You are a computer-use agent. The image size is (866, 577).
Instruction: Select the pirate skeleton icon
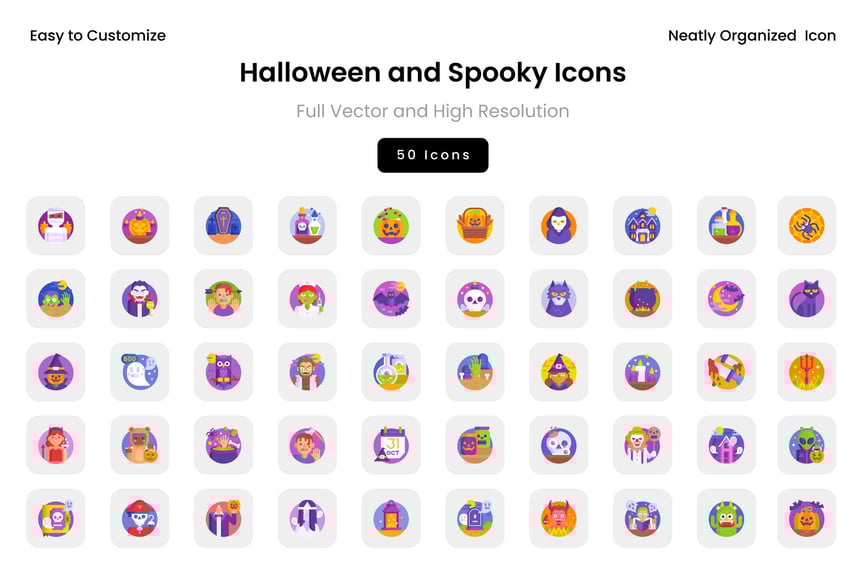140,517
